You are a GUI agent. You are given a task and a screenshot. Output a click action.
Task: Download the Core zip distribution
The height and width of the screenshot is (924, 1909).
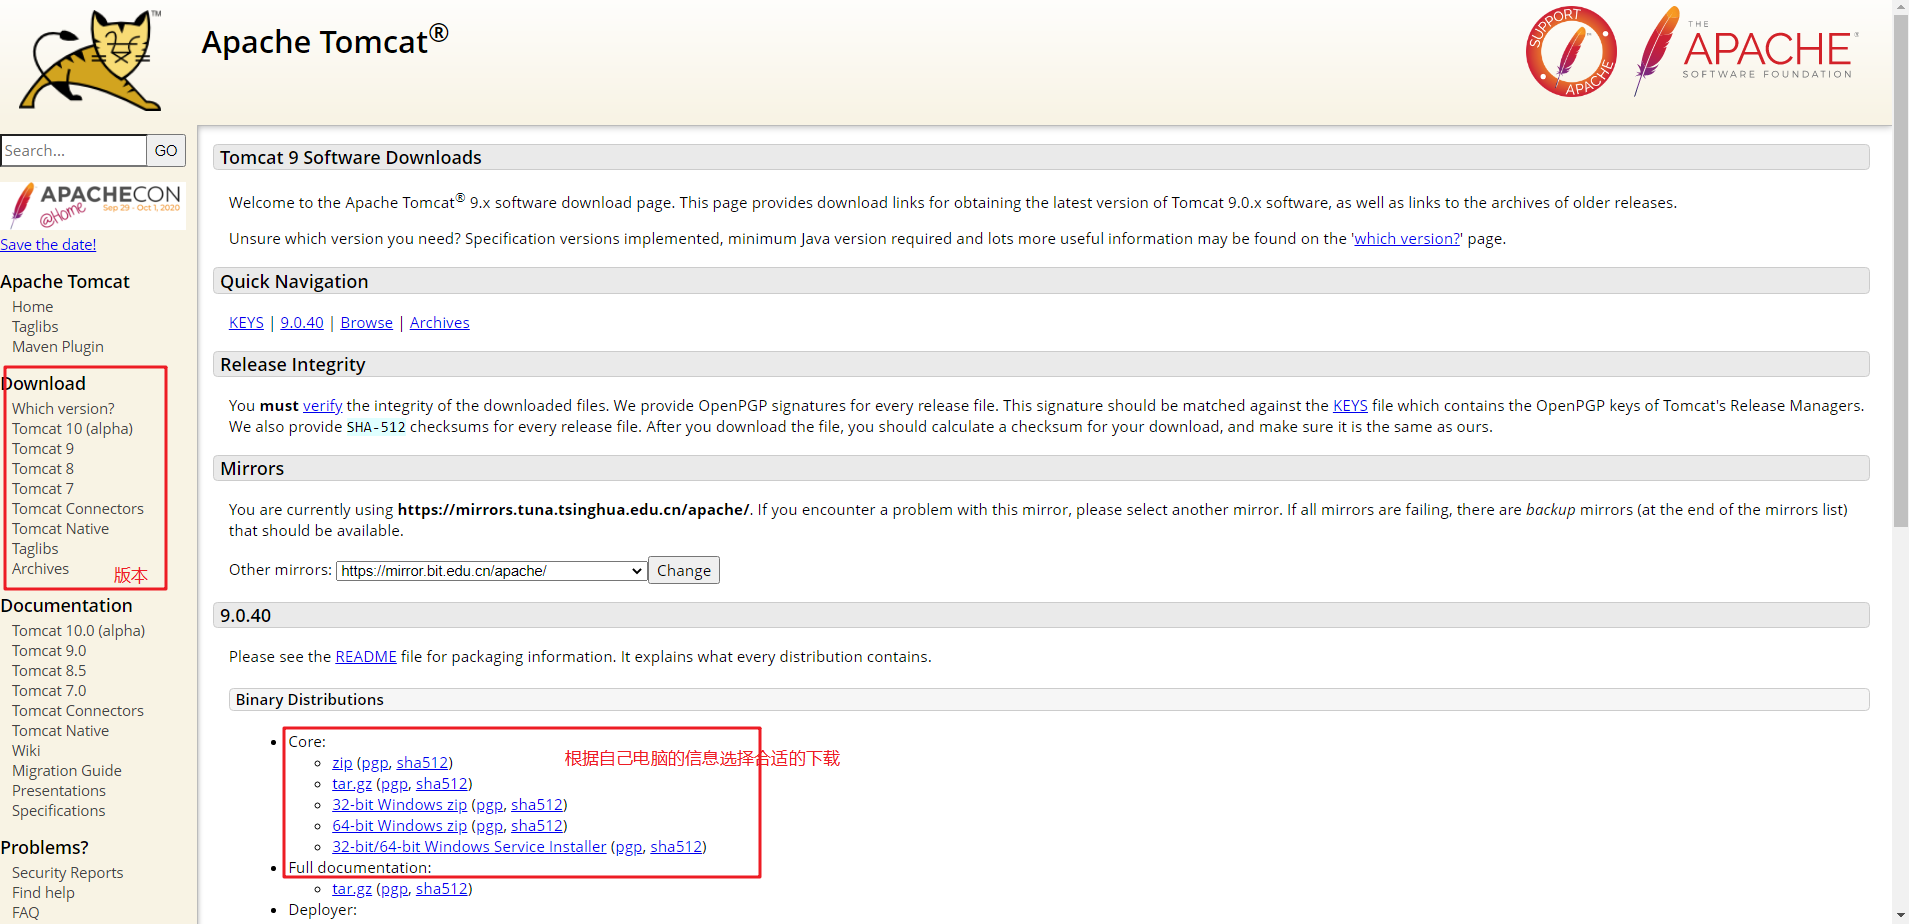(x=342, y=763)
